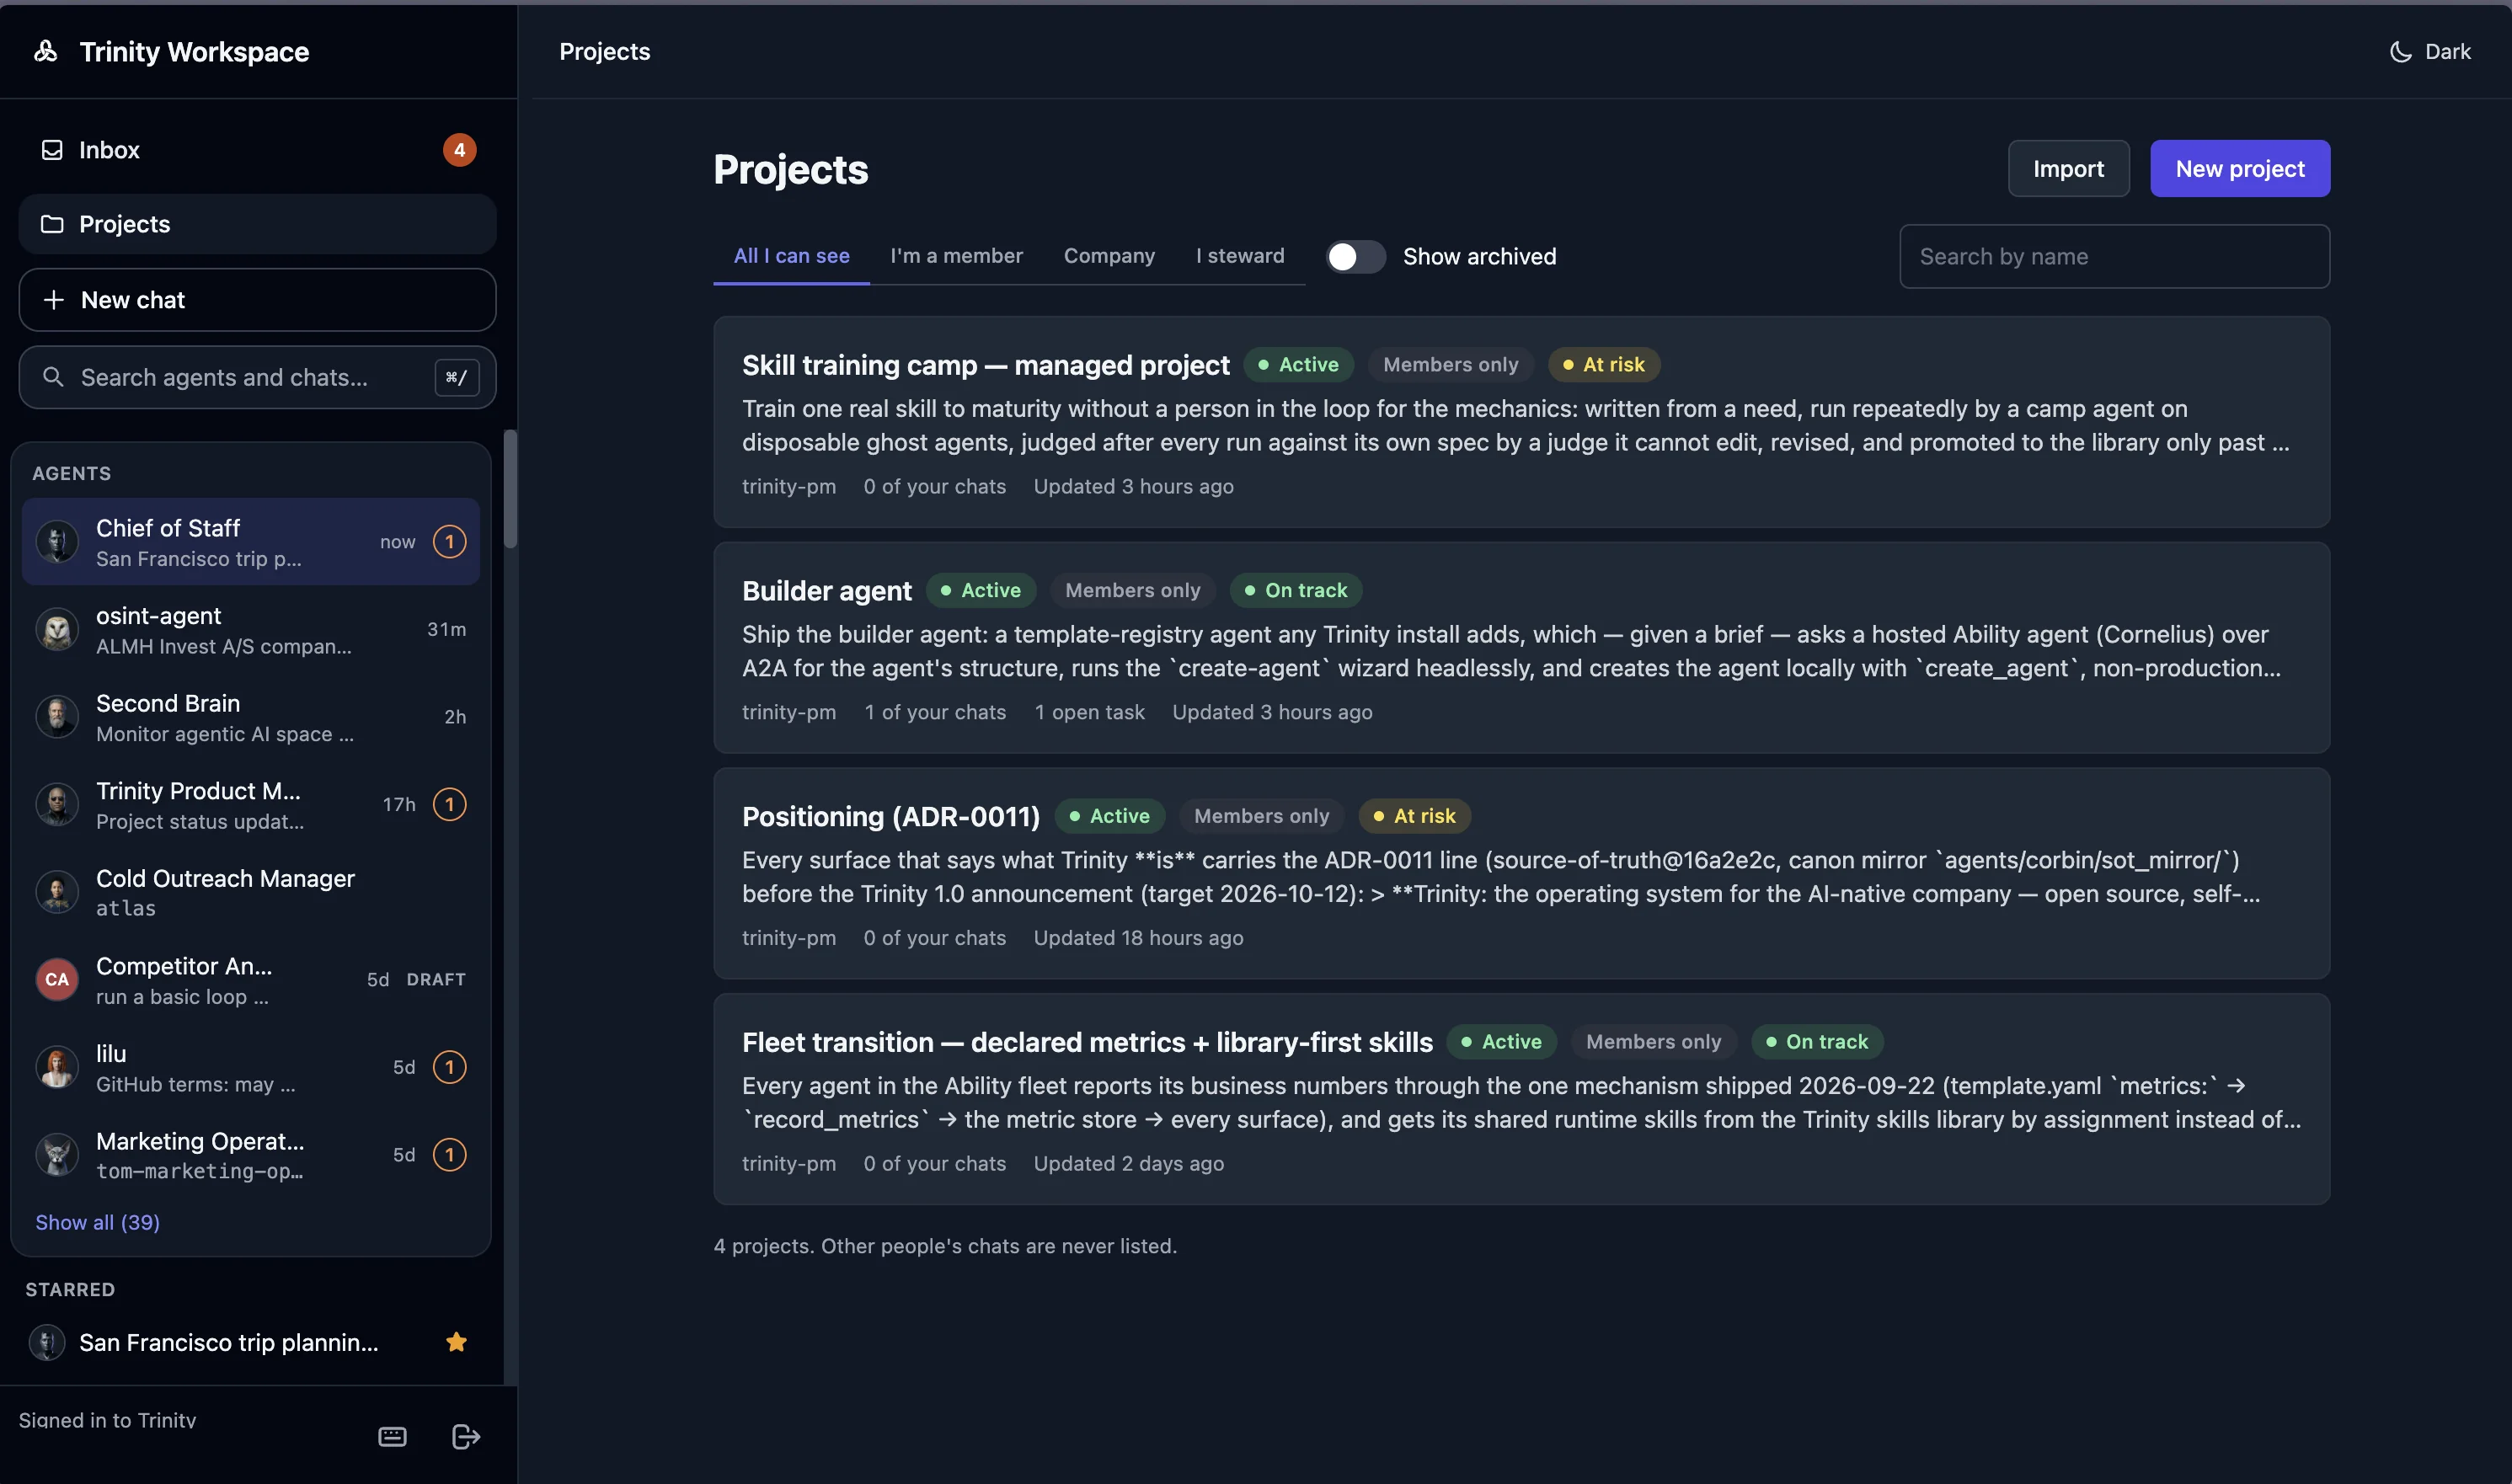The width and height of the screenshot is (2512, 1484).
Task: Click the Marketing Operat... avatar
Action: click(x=57, y=1155)
